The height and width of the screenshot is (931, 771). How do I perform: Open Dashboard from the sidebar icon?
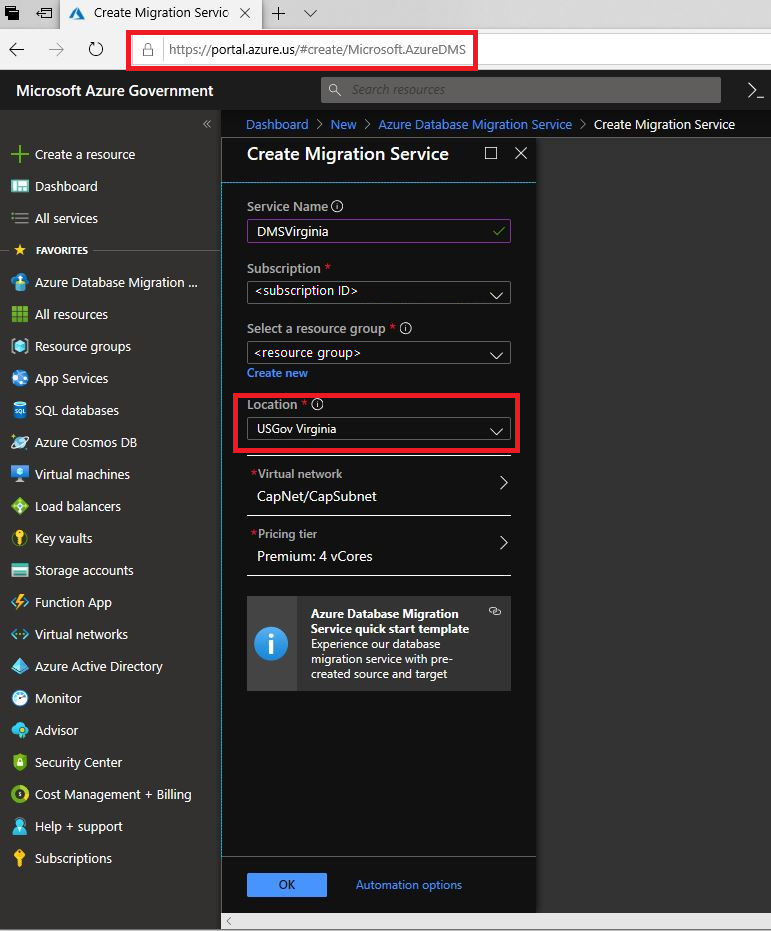pos(20,186)
